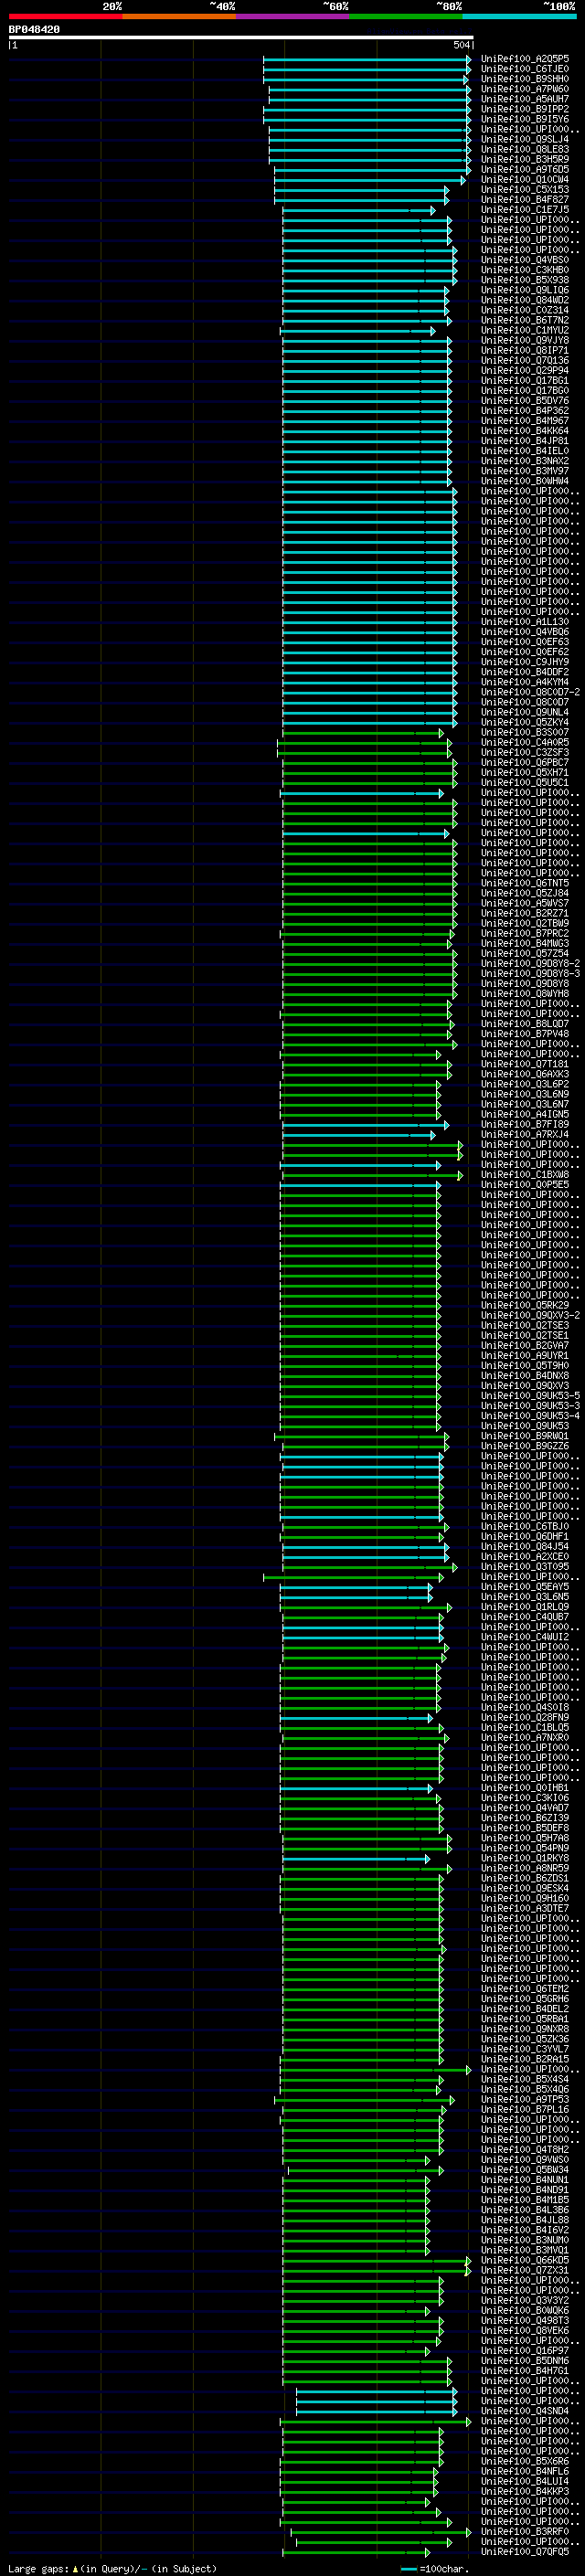Click the UniRef100_Q9UK53-5 label
The width and height of the screenshot is (585, 2576).
pos(530,1395)
